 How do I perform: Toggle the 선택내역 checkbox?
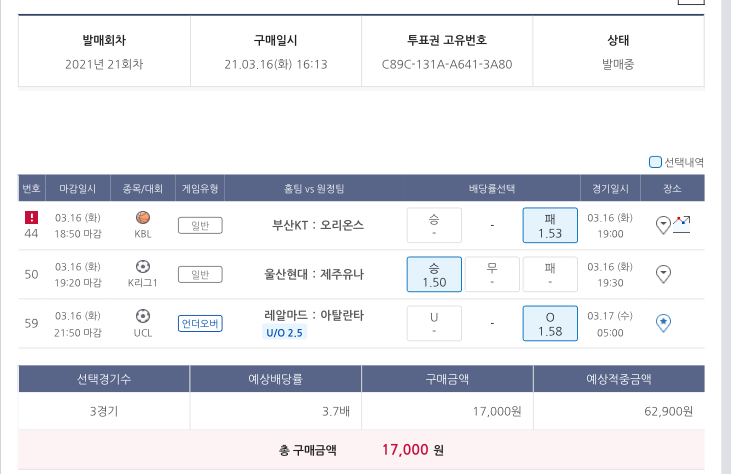pos(655,161)
